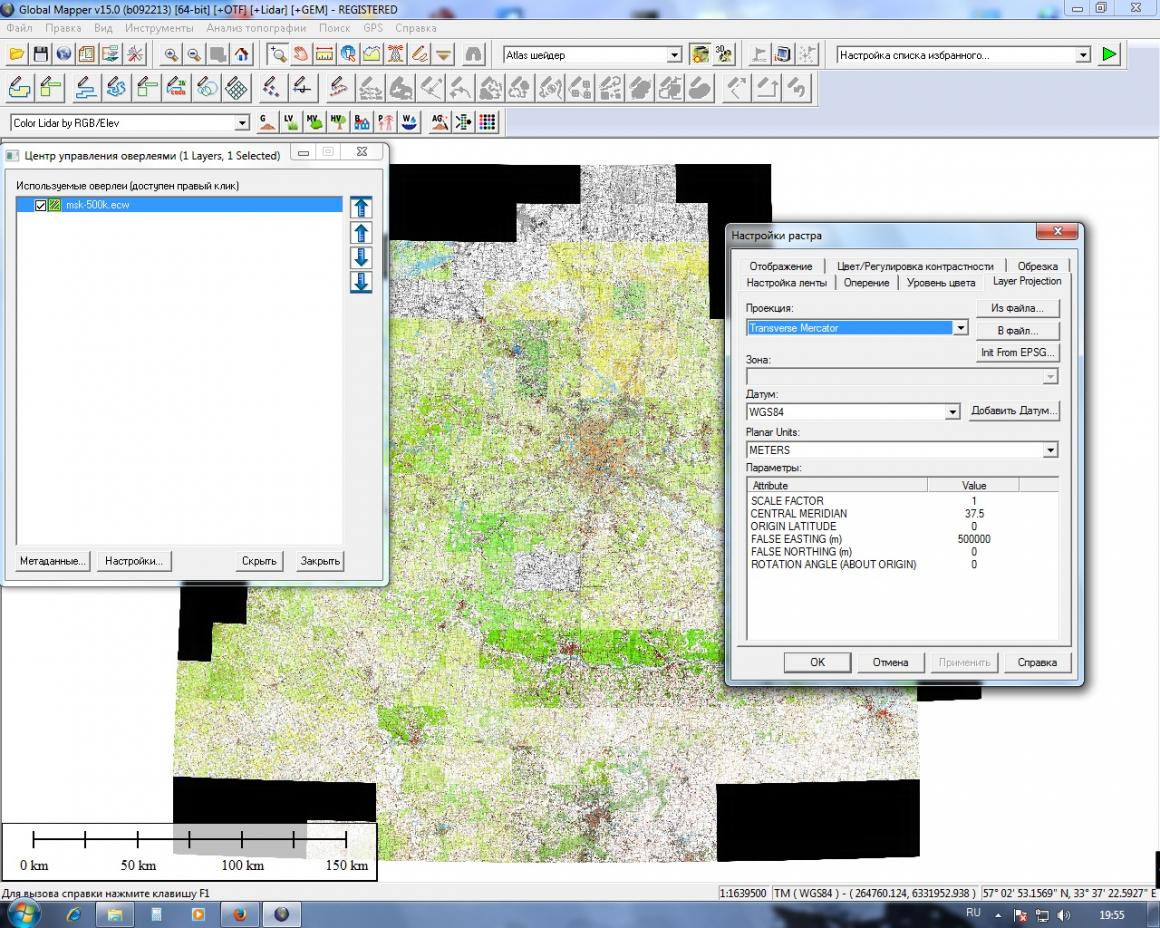Open the Atlas shader dropdown

point(674,55)
